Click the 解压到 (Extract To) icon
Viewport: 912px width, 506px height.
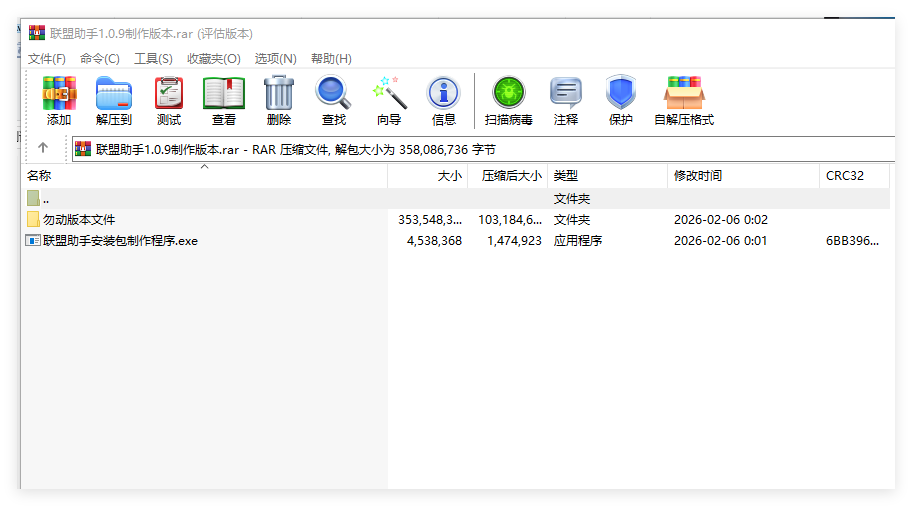(114, 93)
